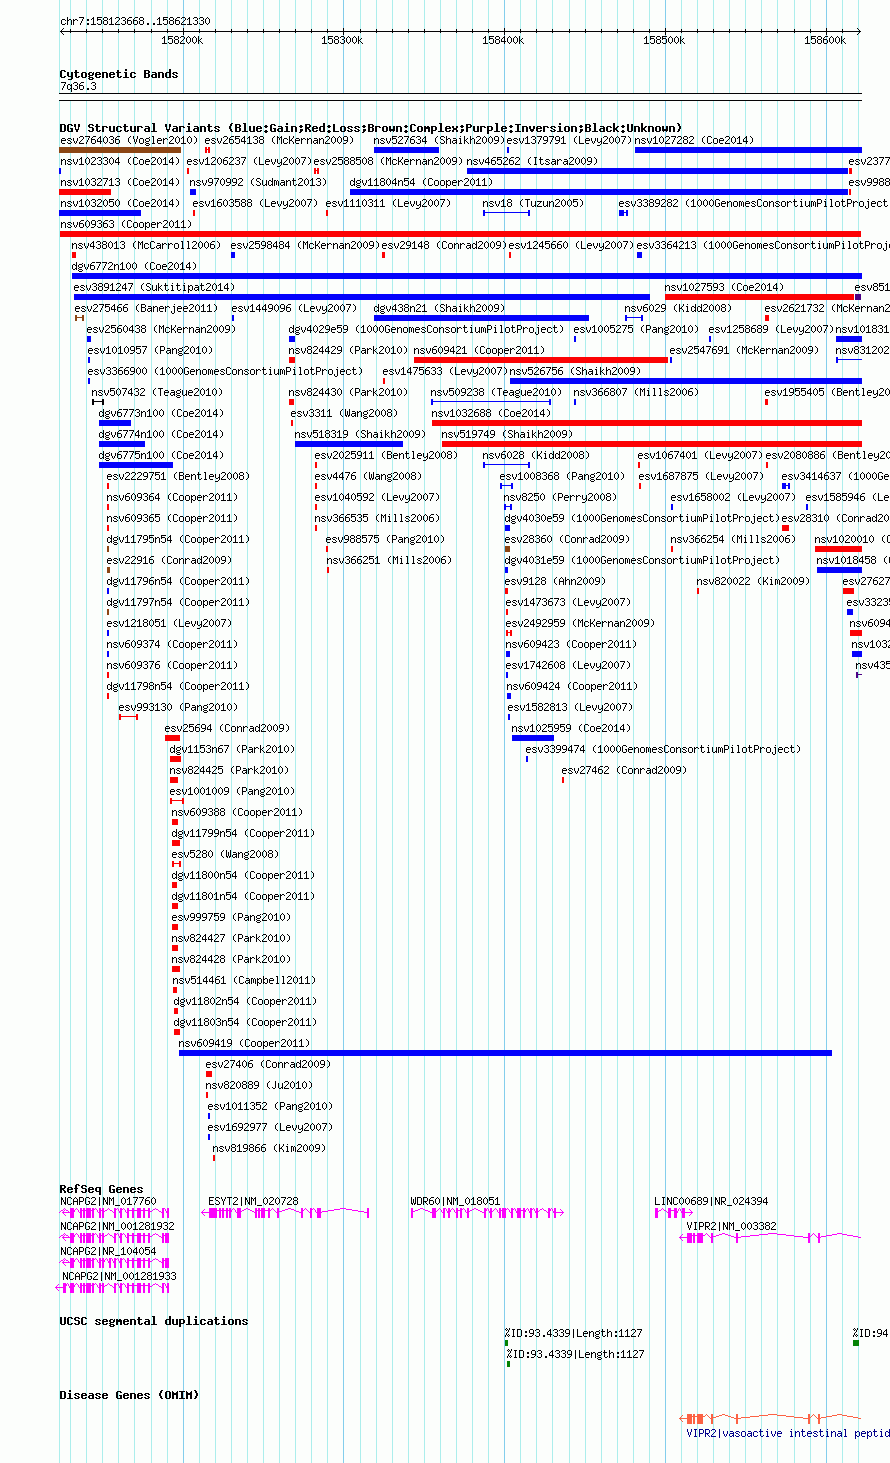Select esv27406 (Conrad2009) label
This screenshot has height=1463, width=890.
pyautogui.click(x=268, y=1064)
